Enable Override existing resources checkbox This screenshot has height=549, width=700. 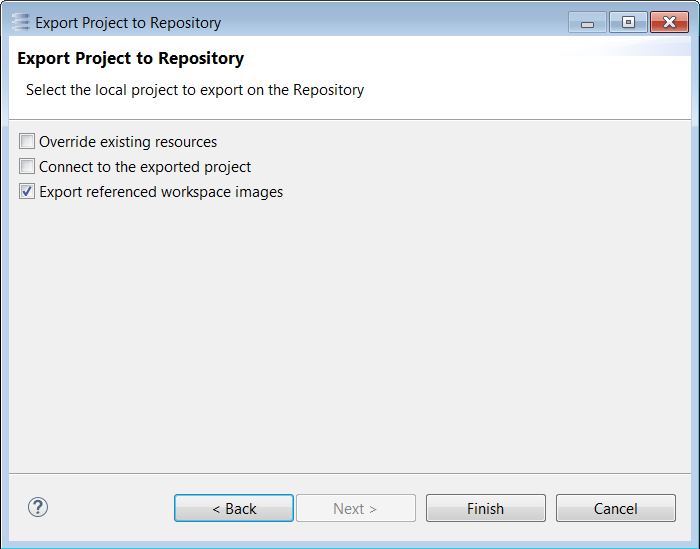coord(27,141)
